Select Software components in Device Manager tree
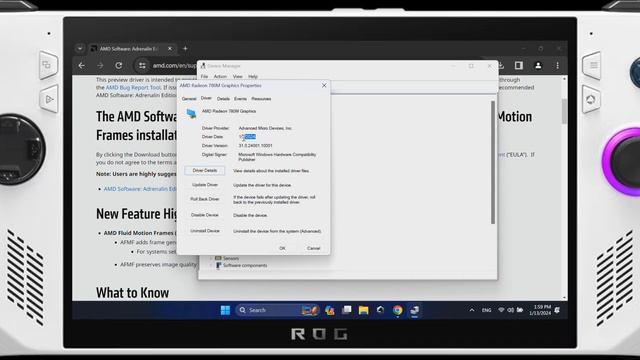The image size is (640, 360). (245, 265)
